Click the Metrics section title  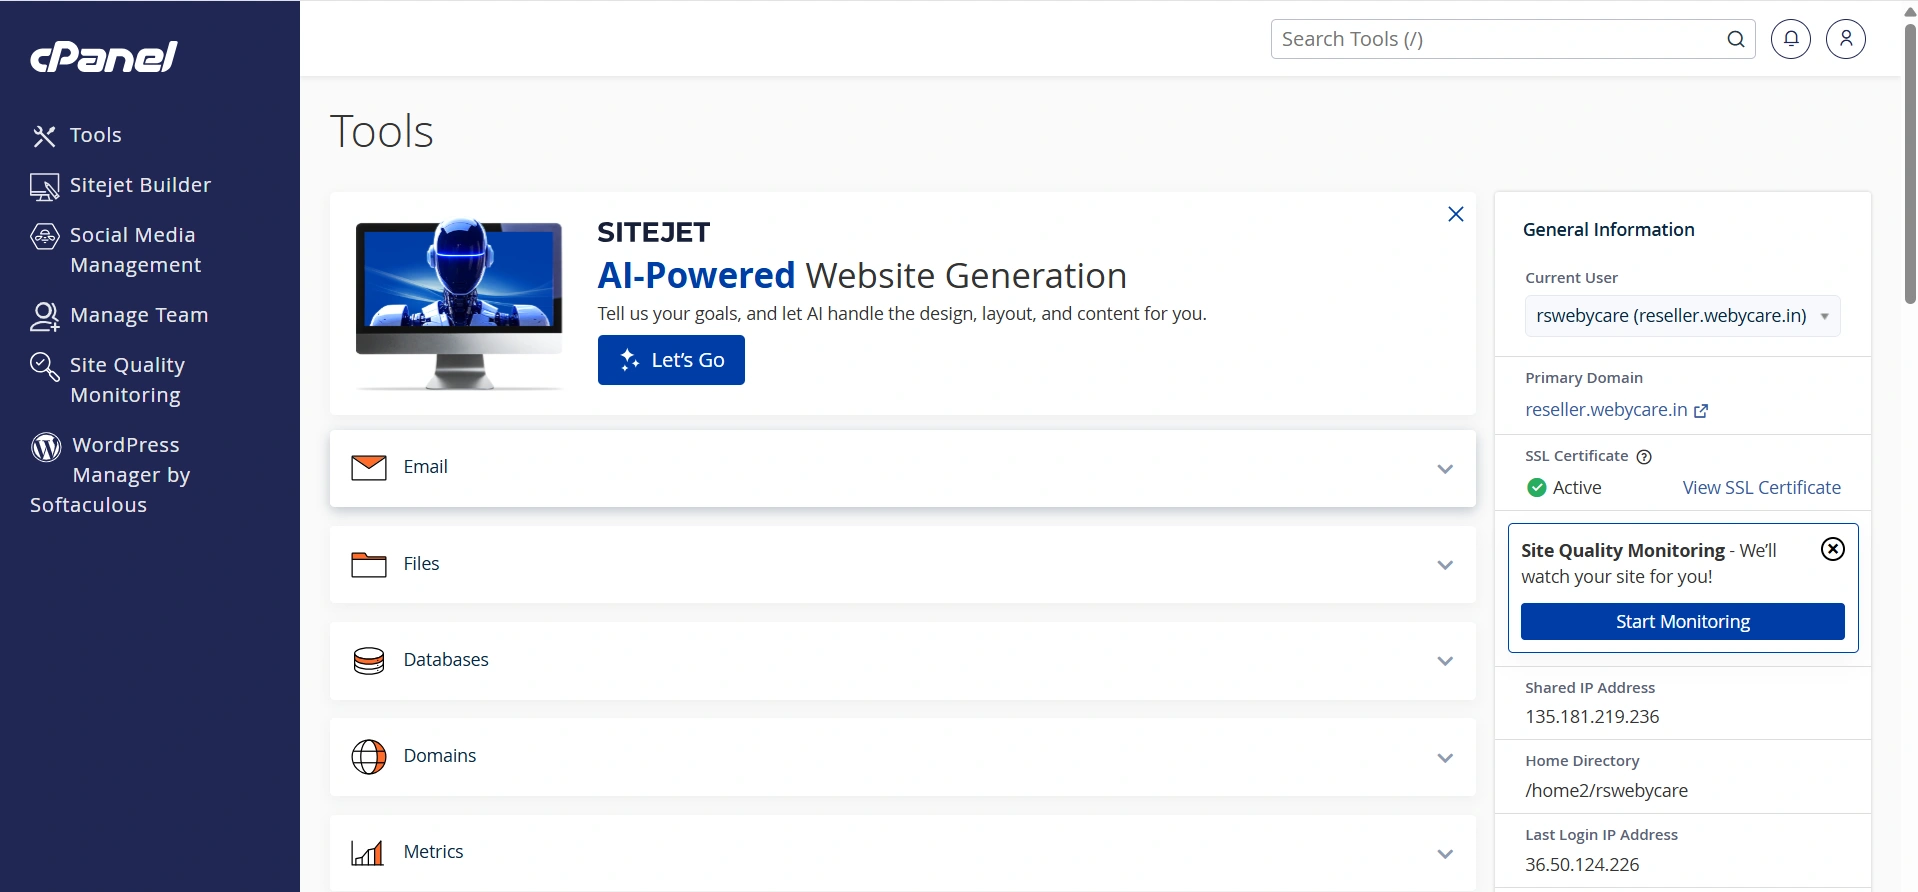[x=434, y=852]
